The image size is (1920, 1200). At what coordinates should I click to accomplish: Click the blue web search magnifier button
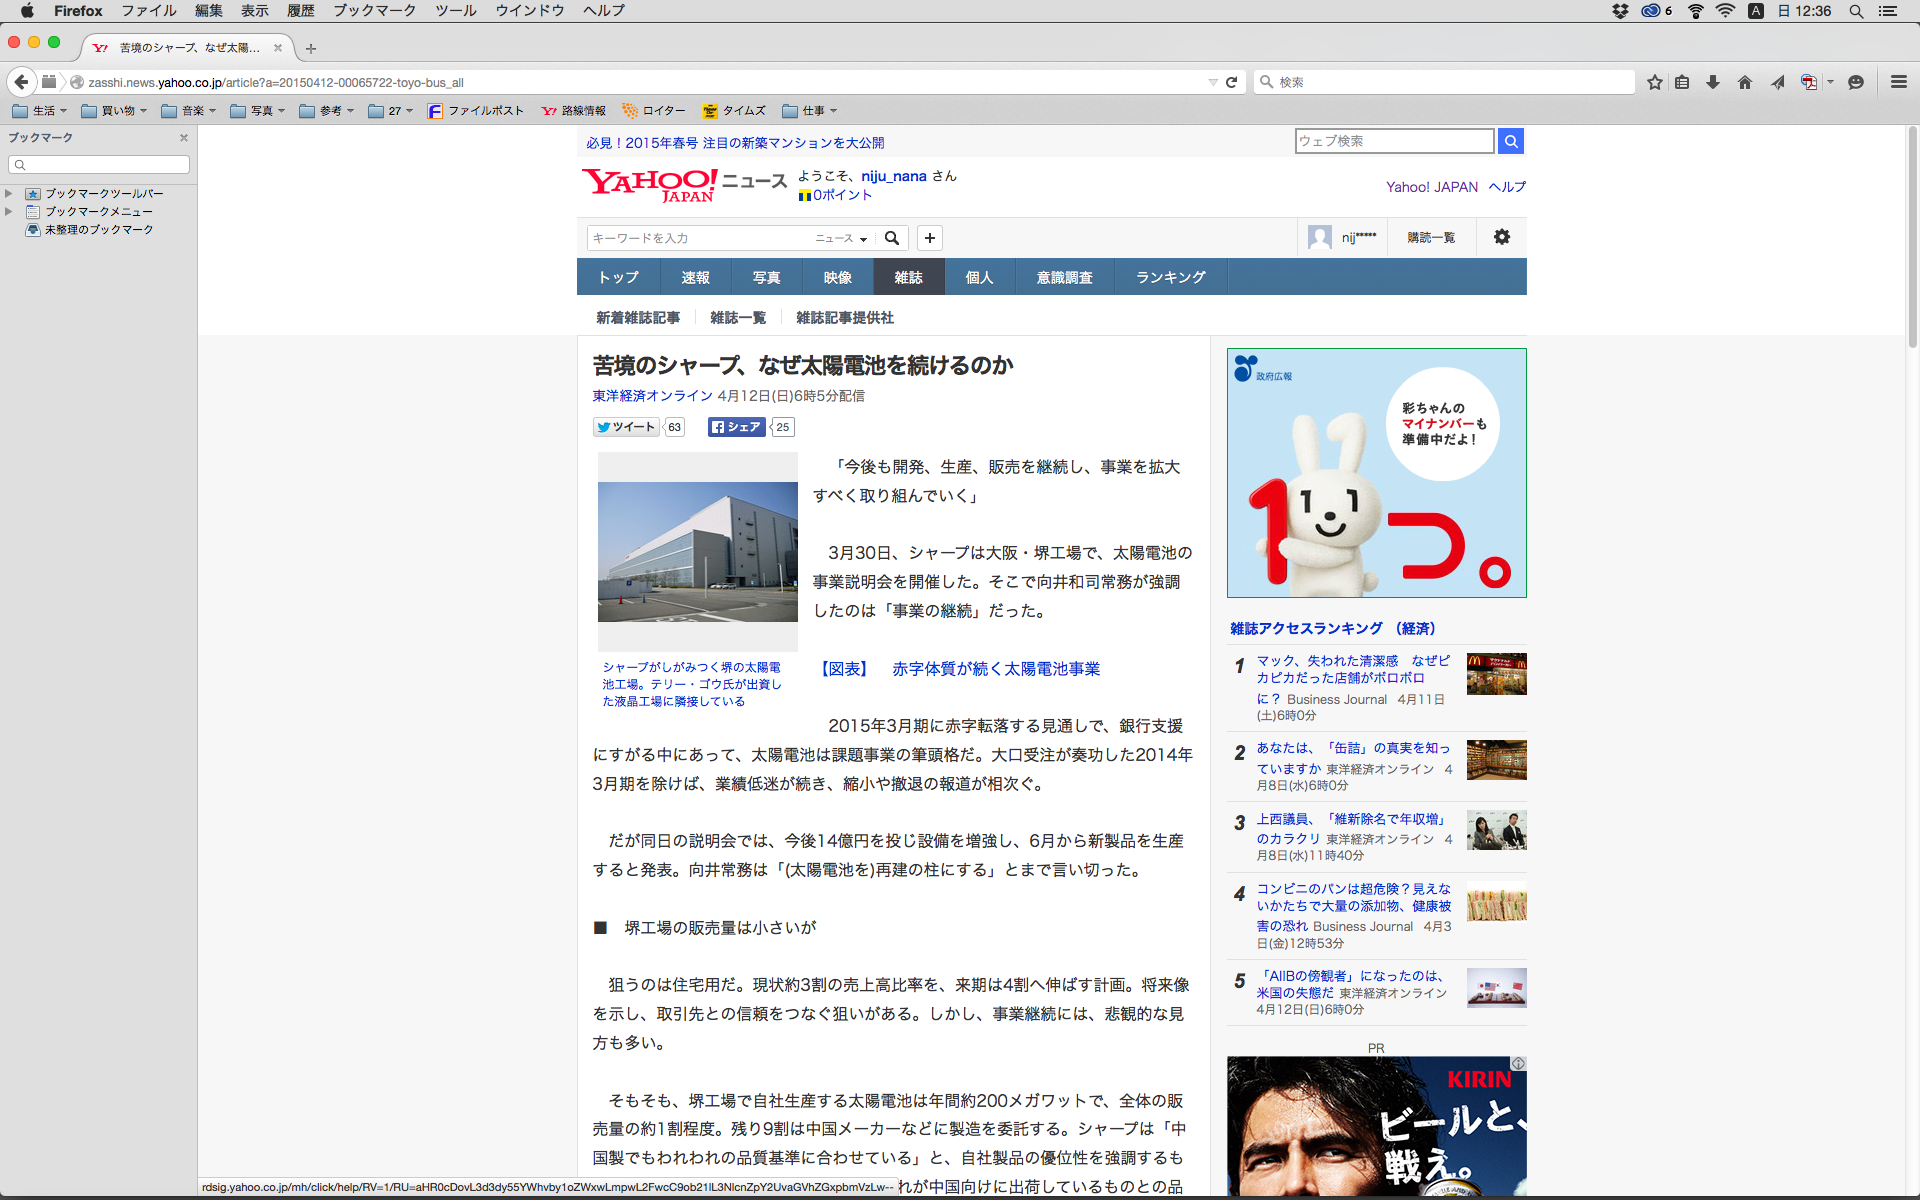tap(1511, 141)
